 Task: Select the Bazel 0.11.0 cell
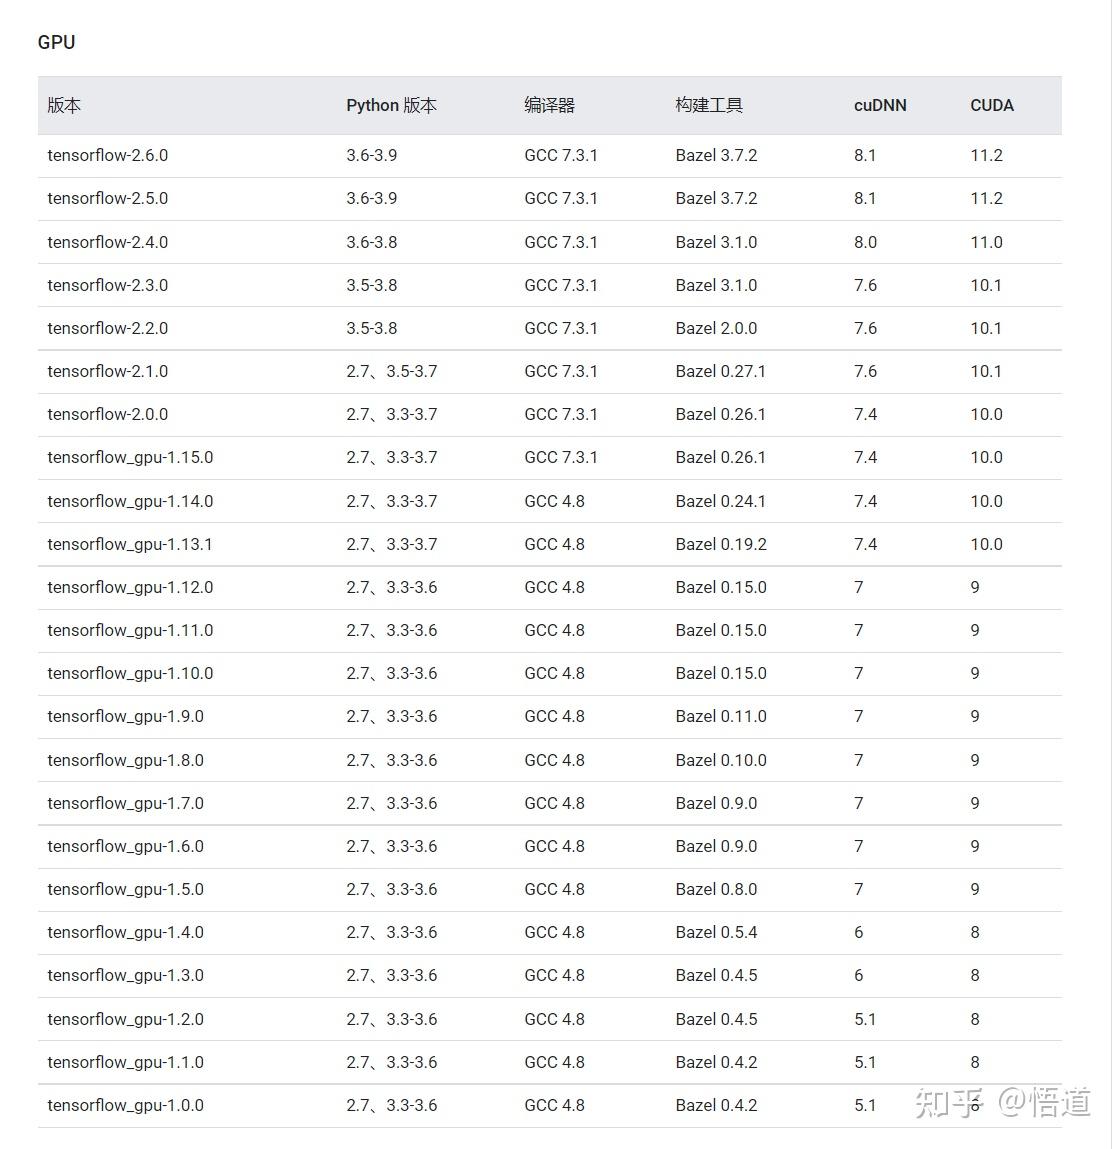point(721,717)
